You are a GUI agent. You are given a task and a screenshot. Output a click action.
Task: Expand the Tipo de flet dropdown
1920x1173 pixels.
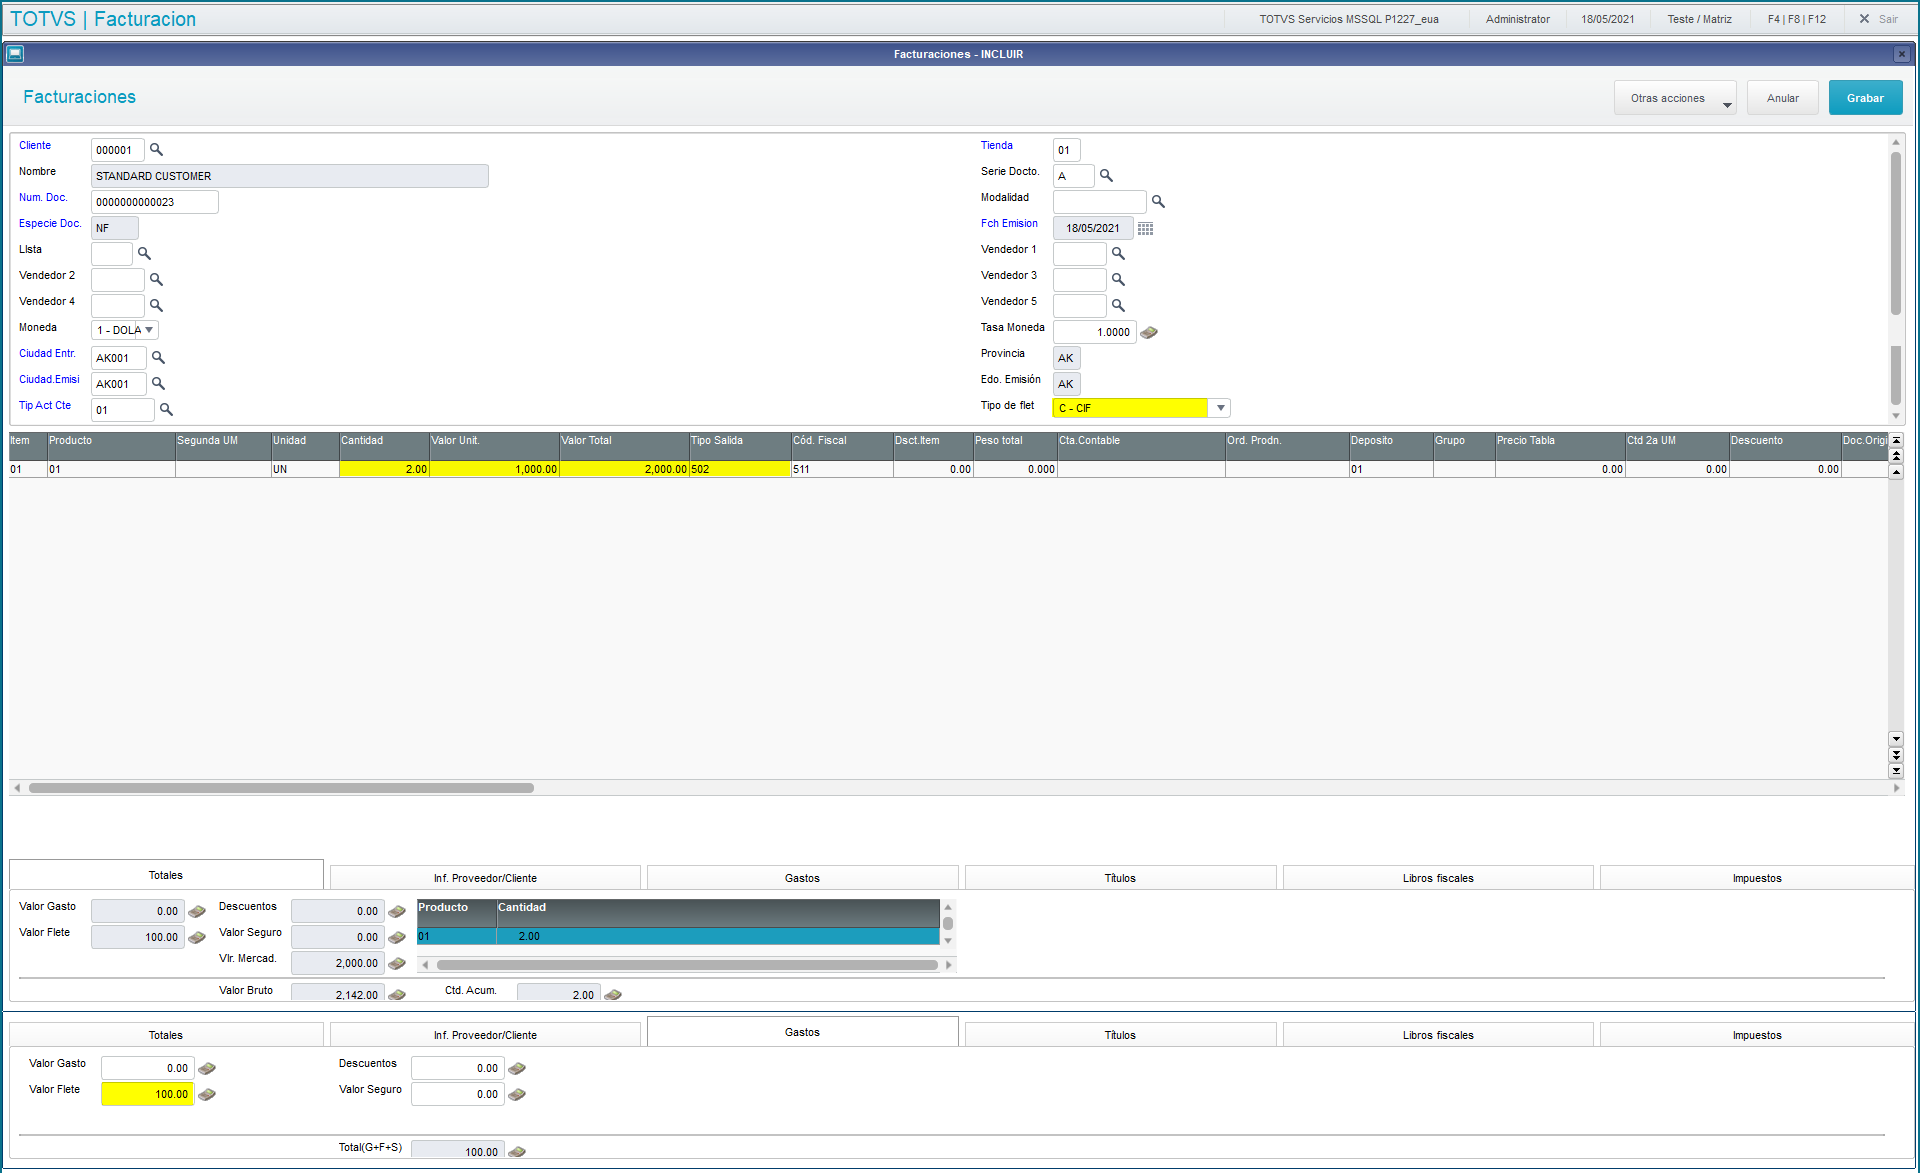[1220, 408]
